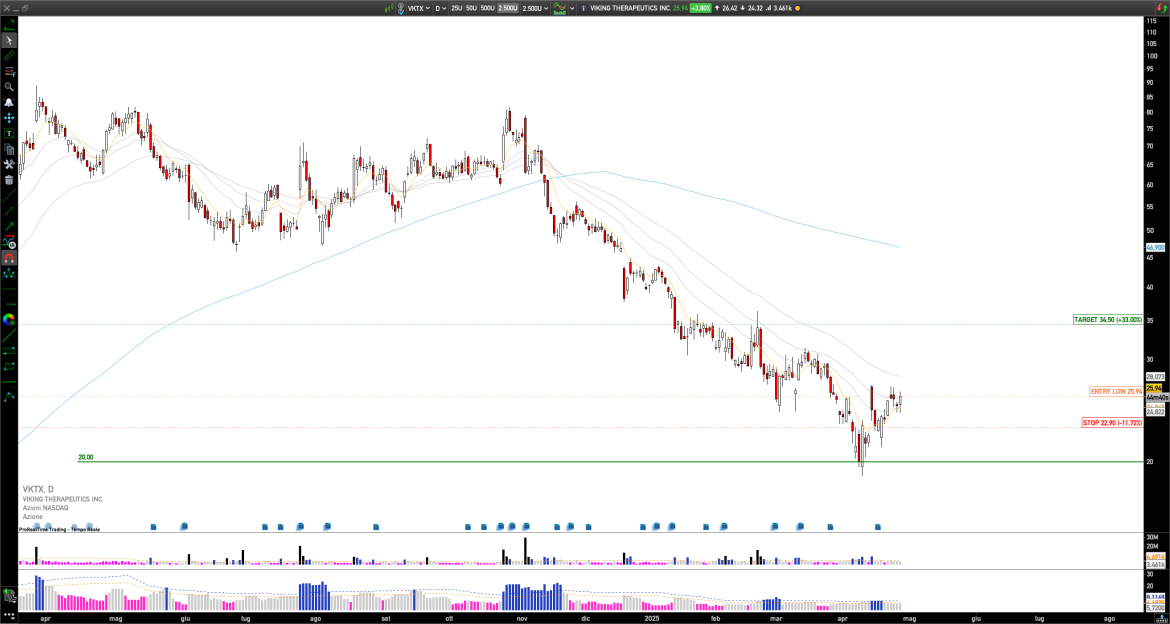This screenshot has width=1170, height=624.
Task: Open the wrench and screwdriver settings icon
Action: [9, 164]
